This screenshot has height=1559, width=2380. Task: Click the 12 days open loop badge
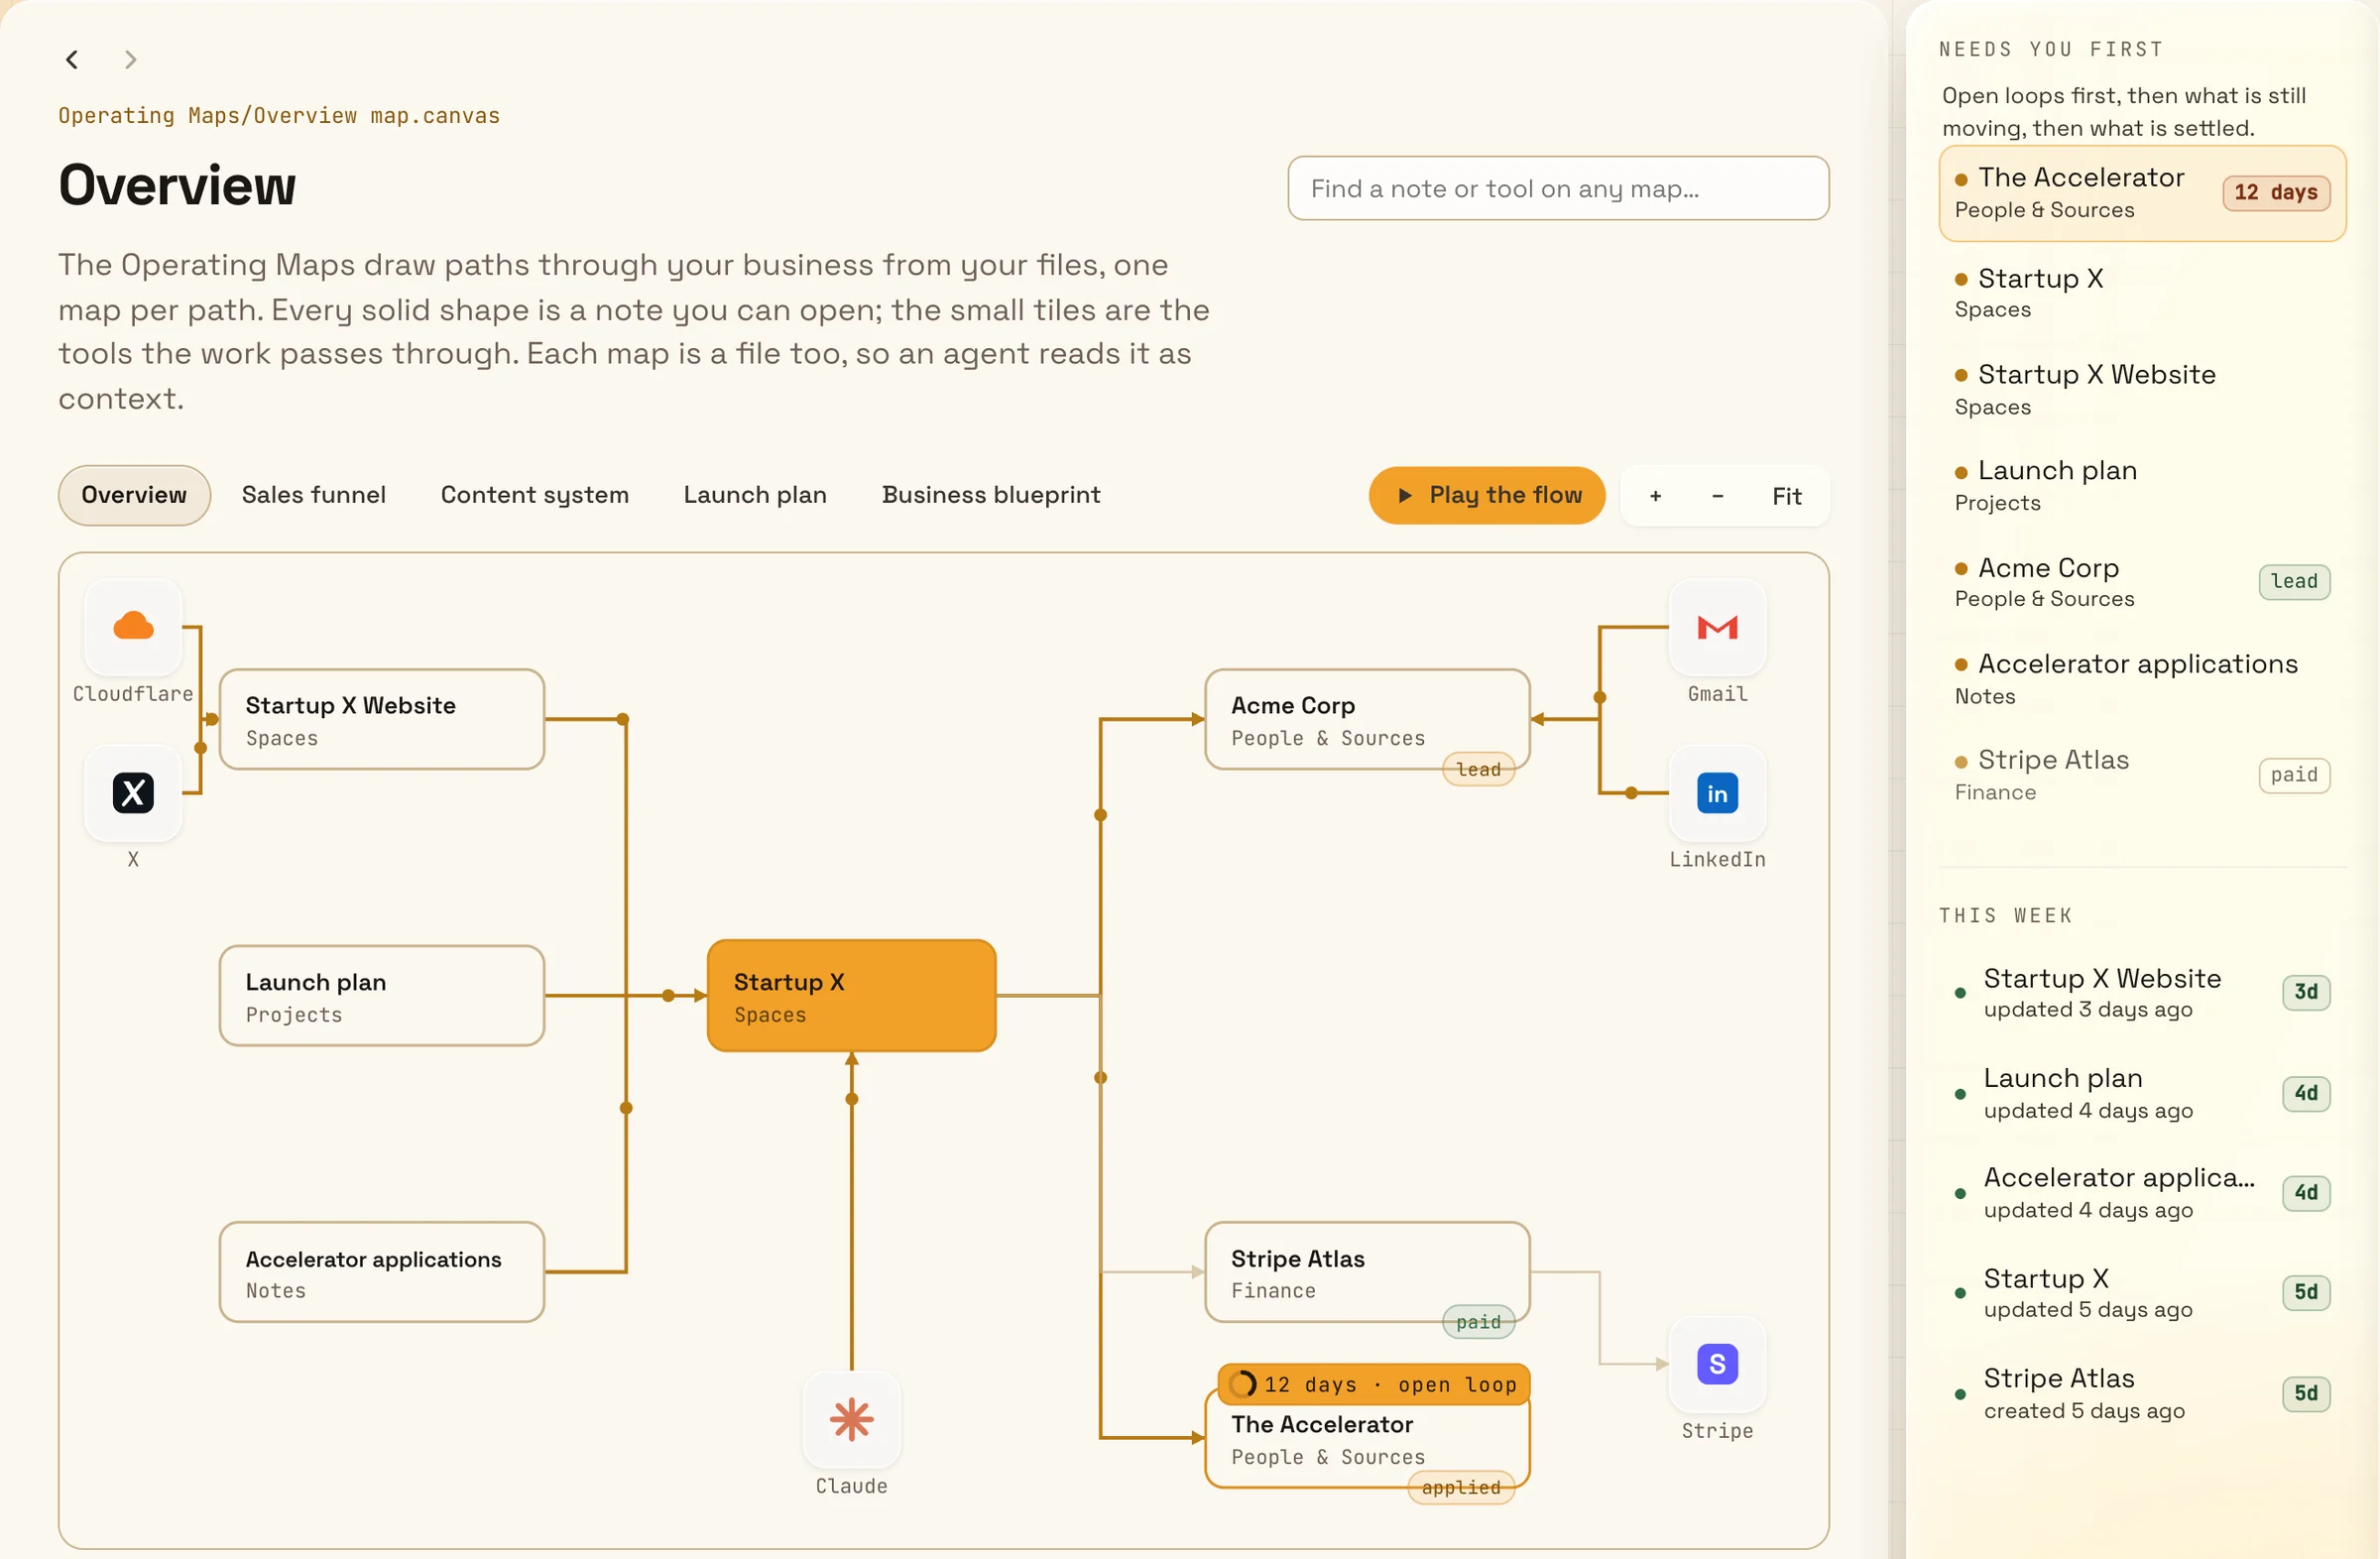pyautogui.click(x=1374, y=1384)
